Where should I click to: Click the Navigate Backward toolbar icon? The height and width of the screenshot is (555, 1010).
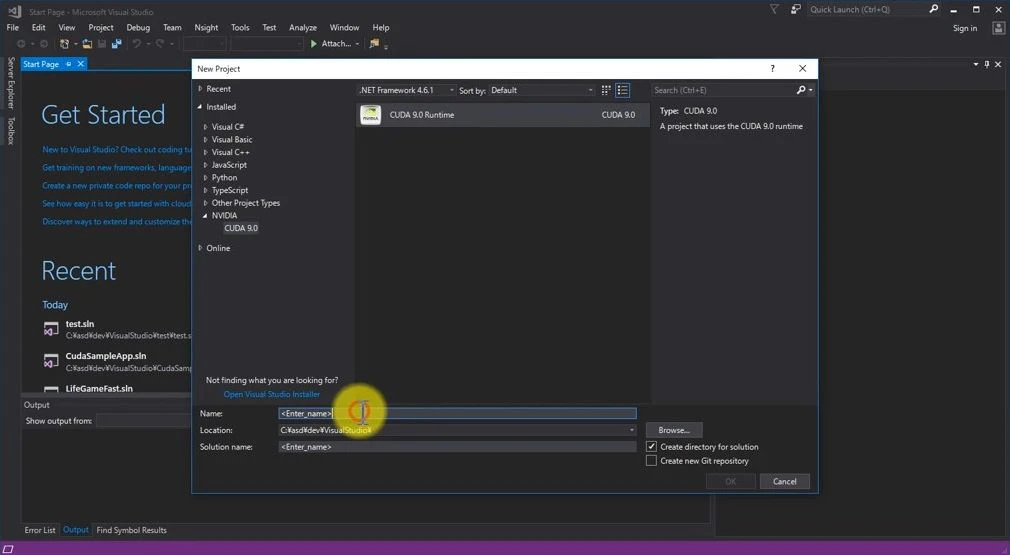coord(21,44)
